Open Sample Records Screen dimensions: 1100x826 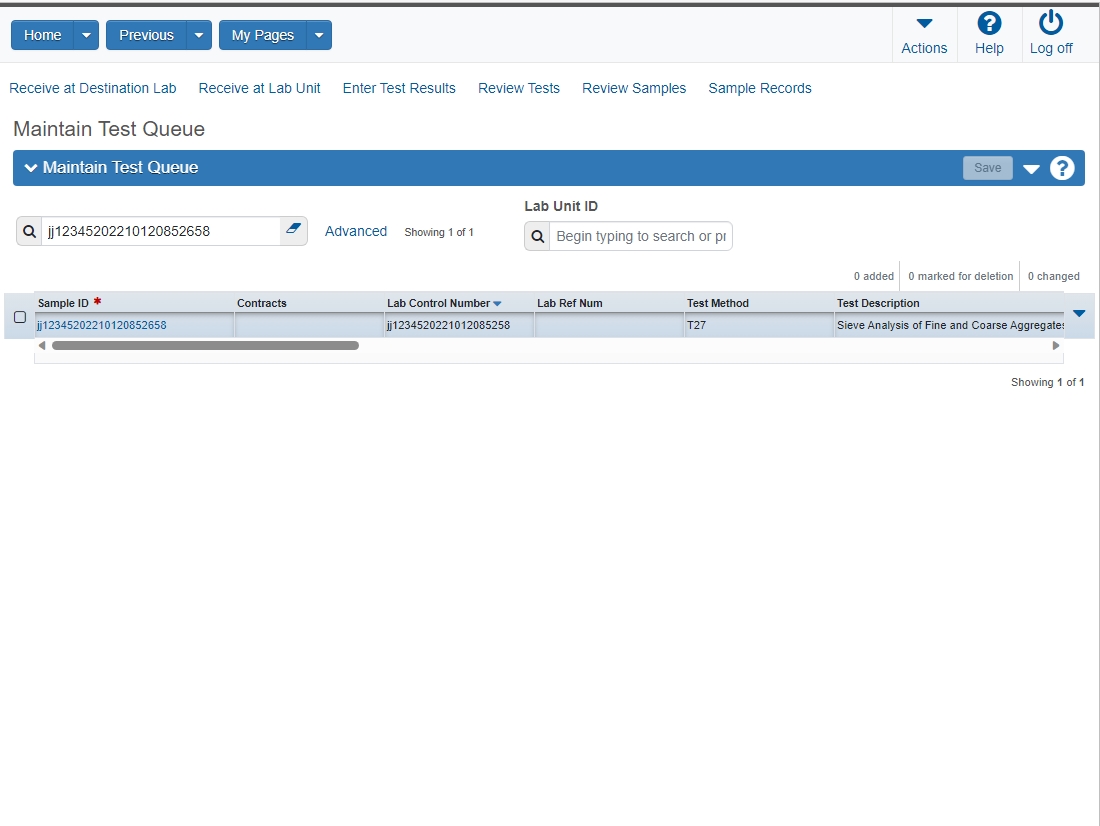[760, 88]
